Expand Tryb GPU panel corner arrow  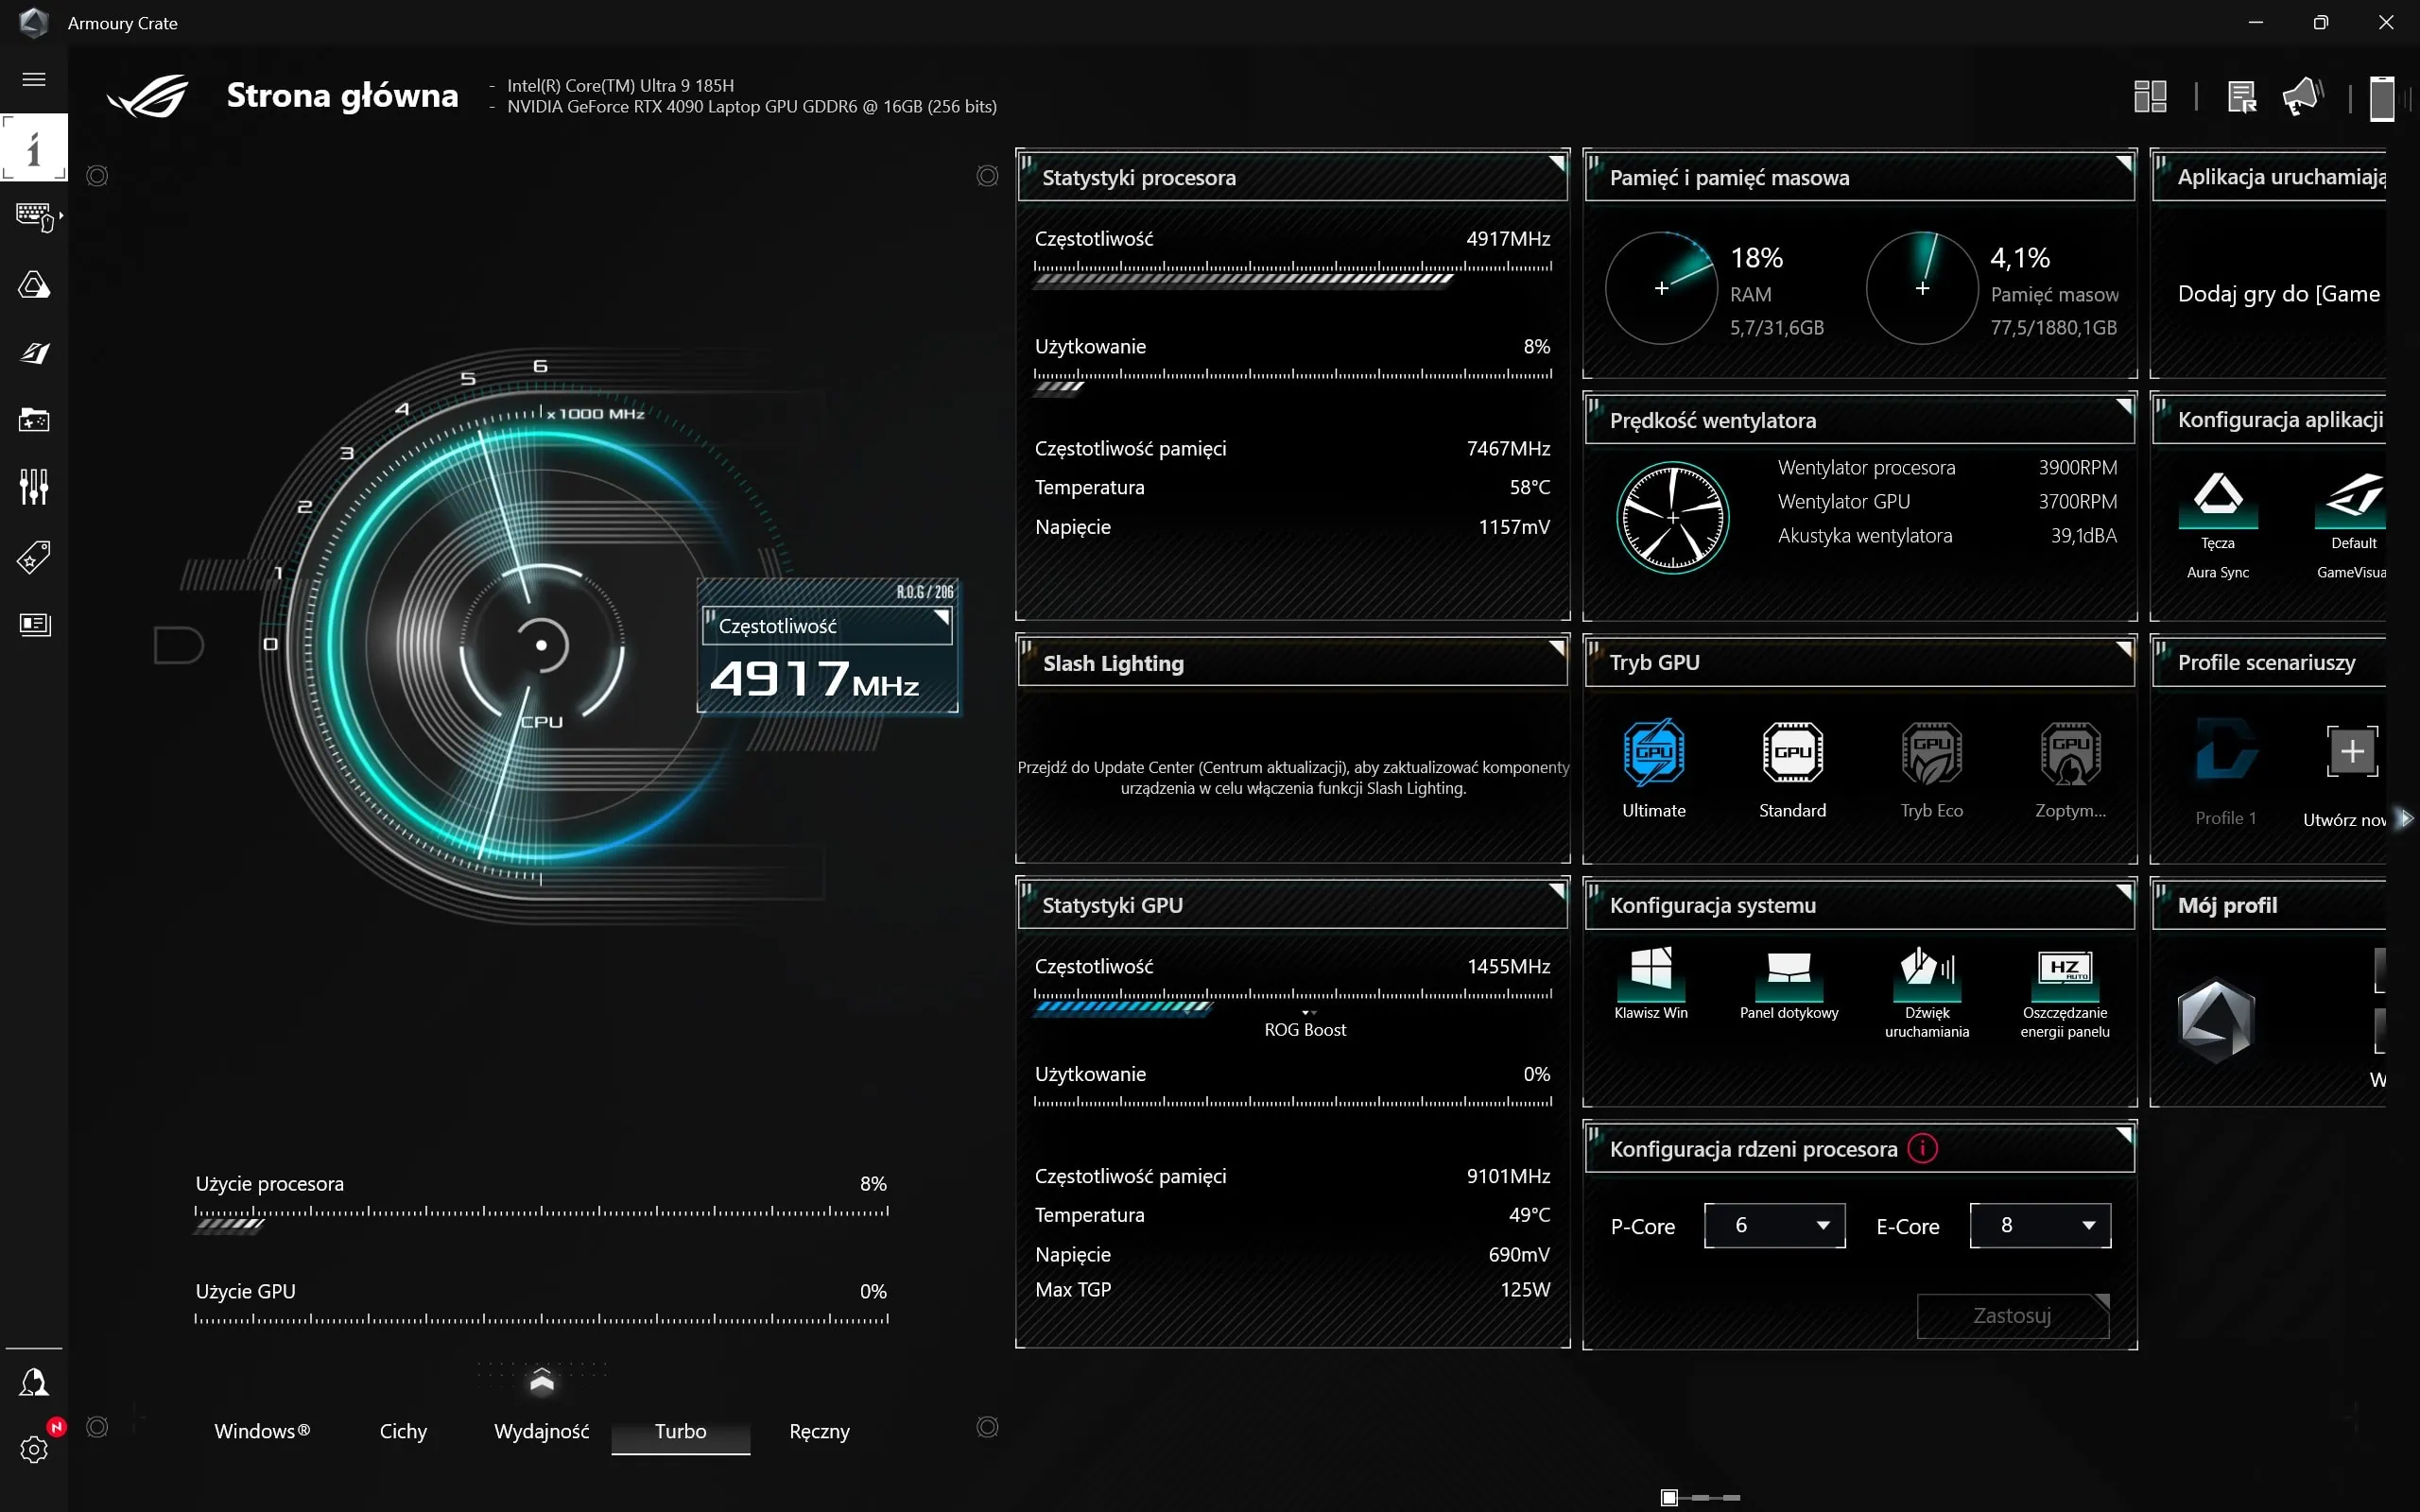(x=2123, y=648)
